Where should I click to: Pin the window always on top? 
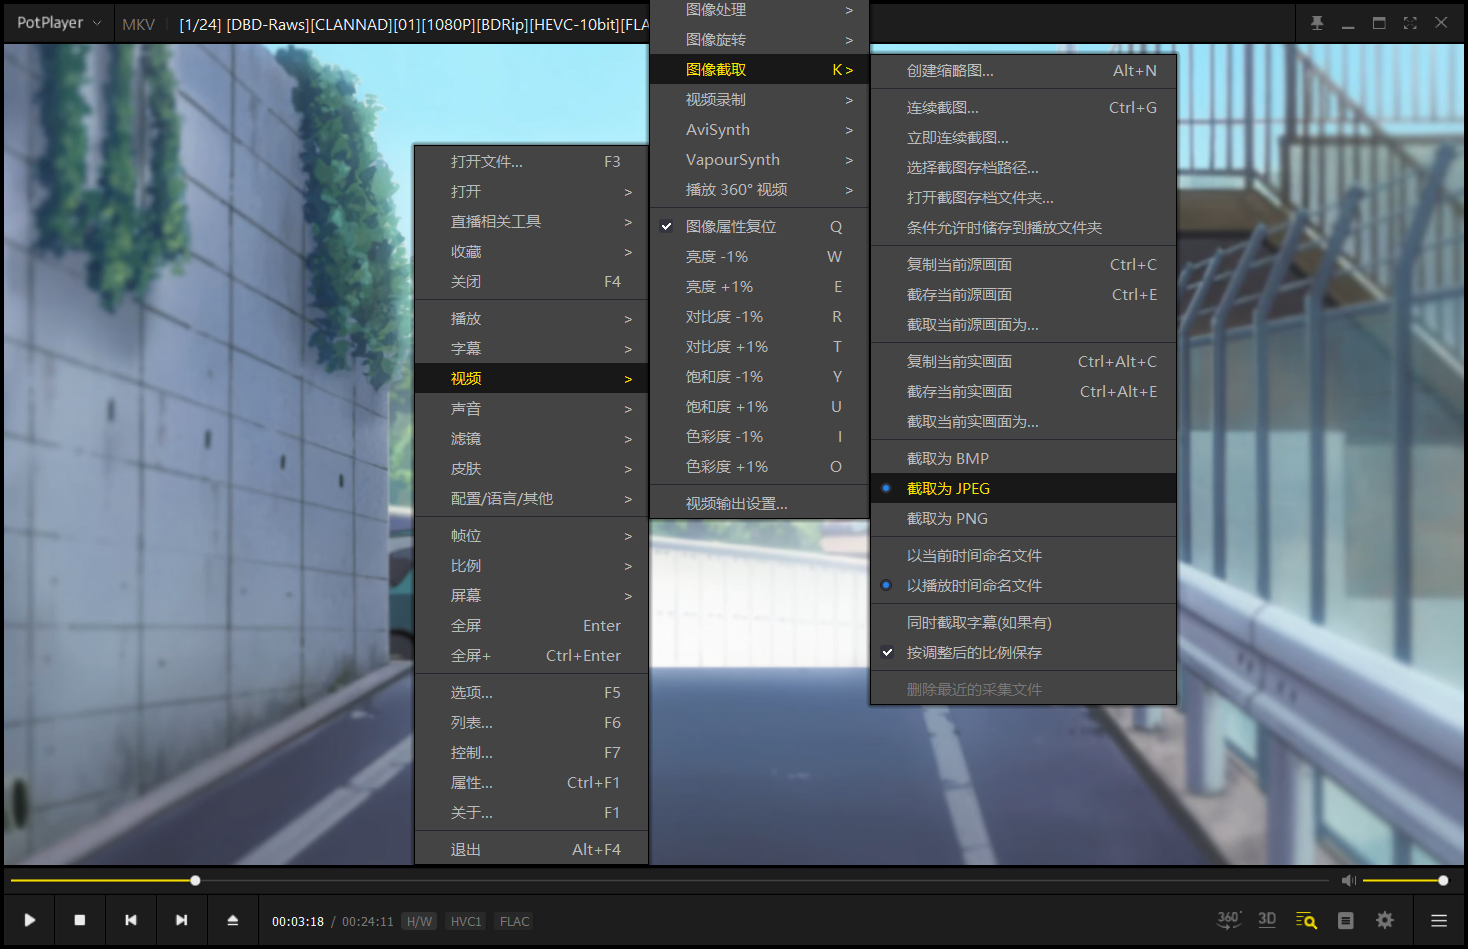[x=1317, y=23]
